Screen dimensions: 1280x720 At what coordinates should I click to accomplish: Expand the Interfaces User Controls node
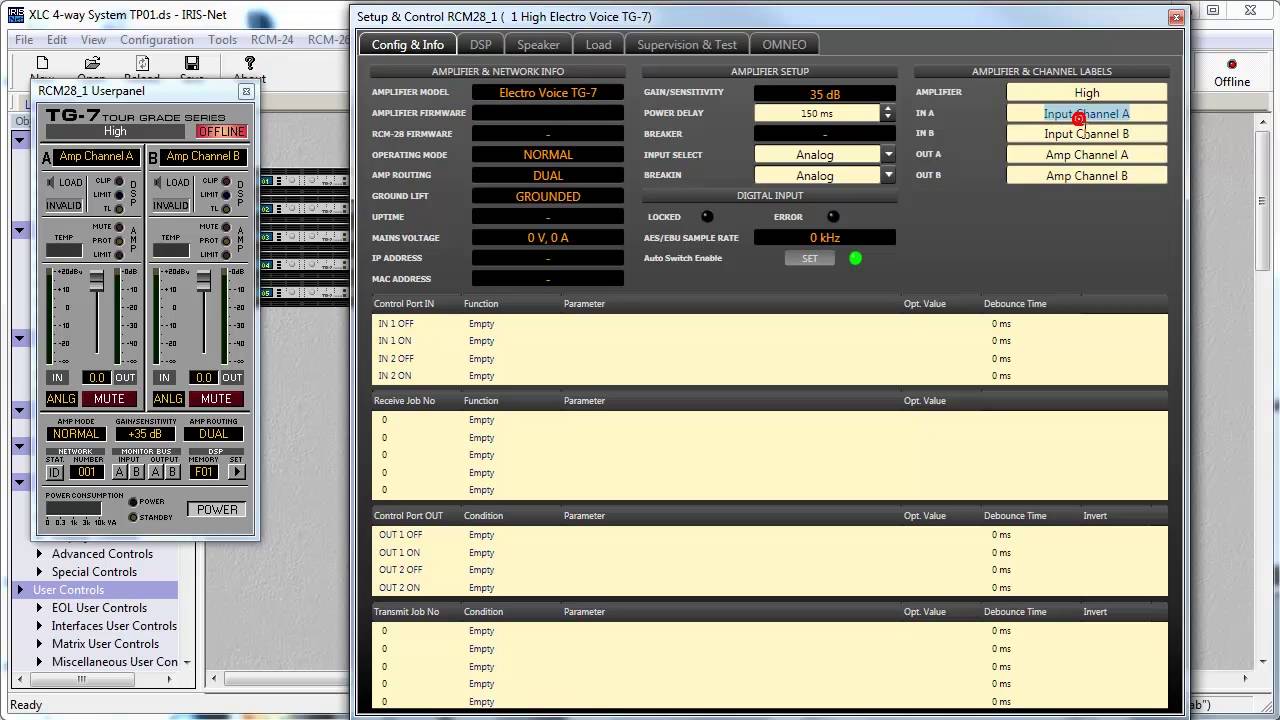coord(40,626)
